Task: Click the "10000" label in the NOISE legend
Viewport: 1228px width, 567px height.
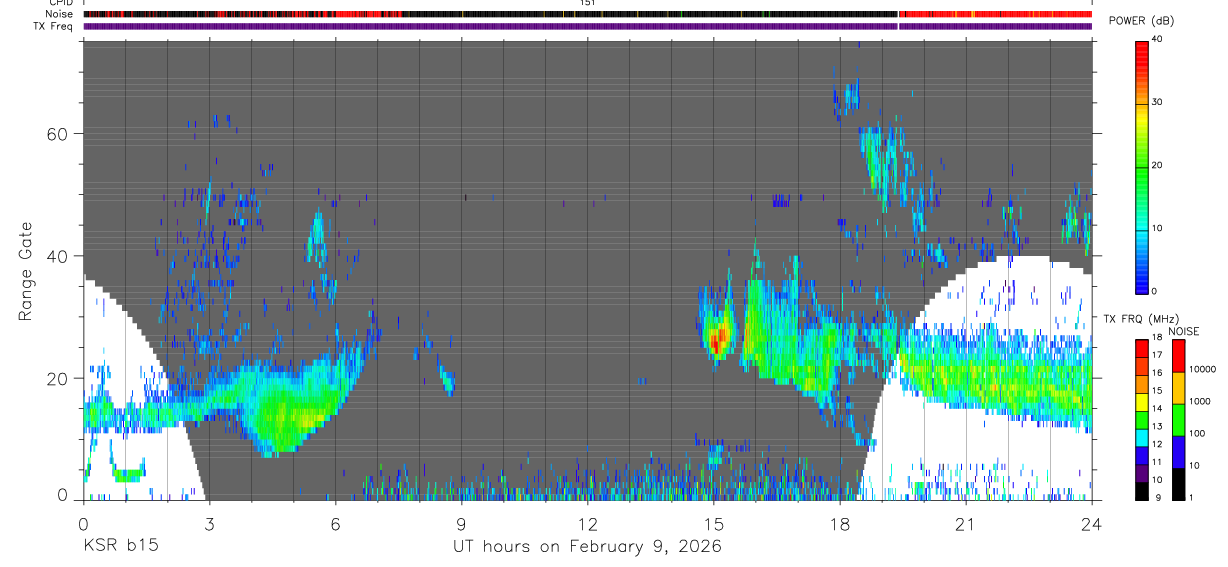Action: (x=1202, y=370)
